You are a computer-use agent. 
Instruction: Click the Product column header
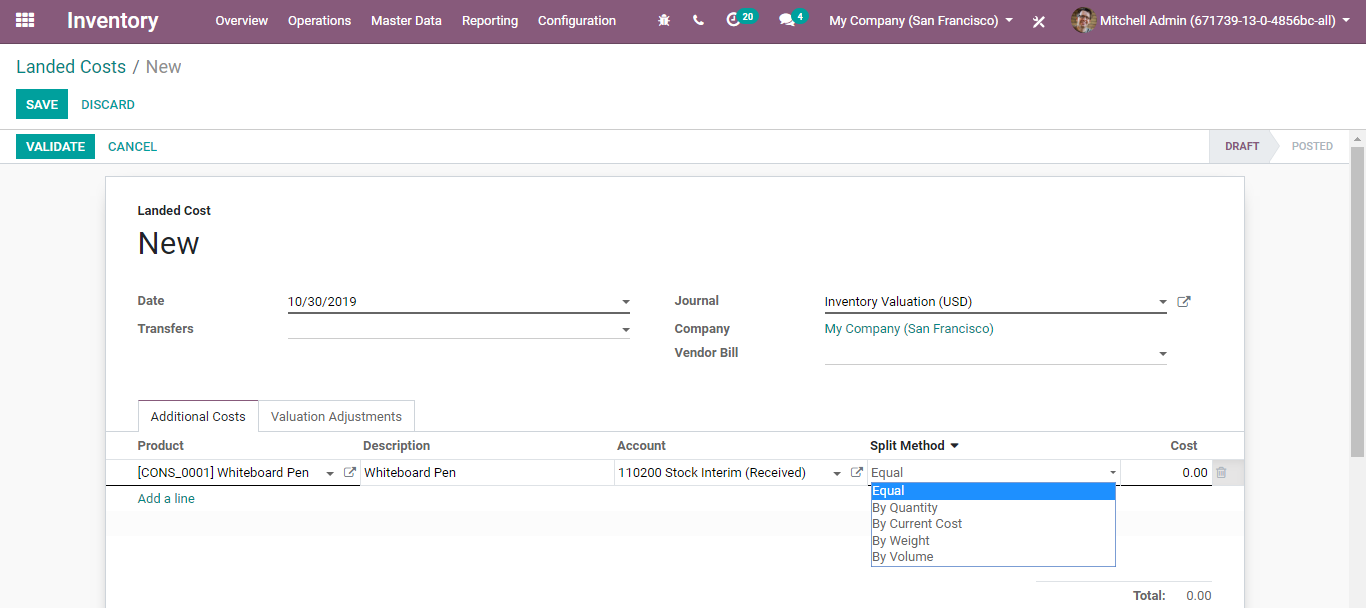[x=161, y=446]
